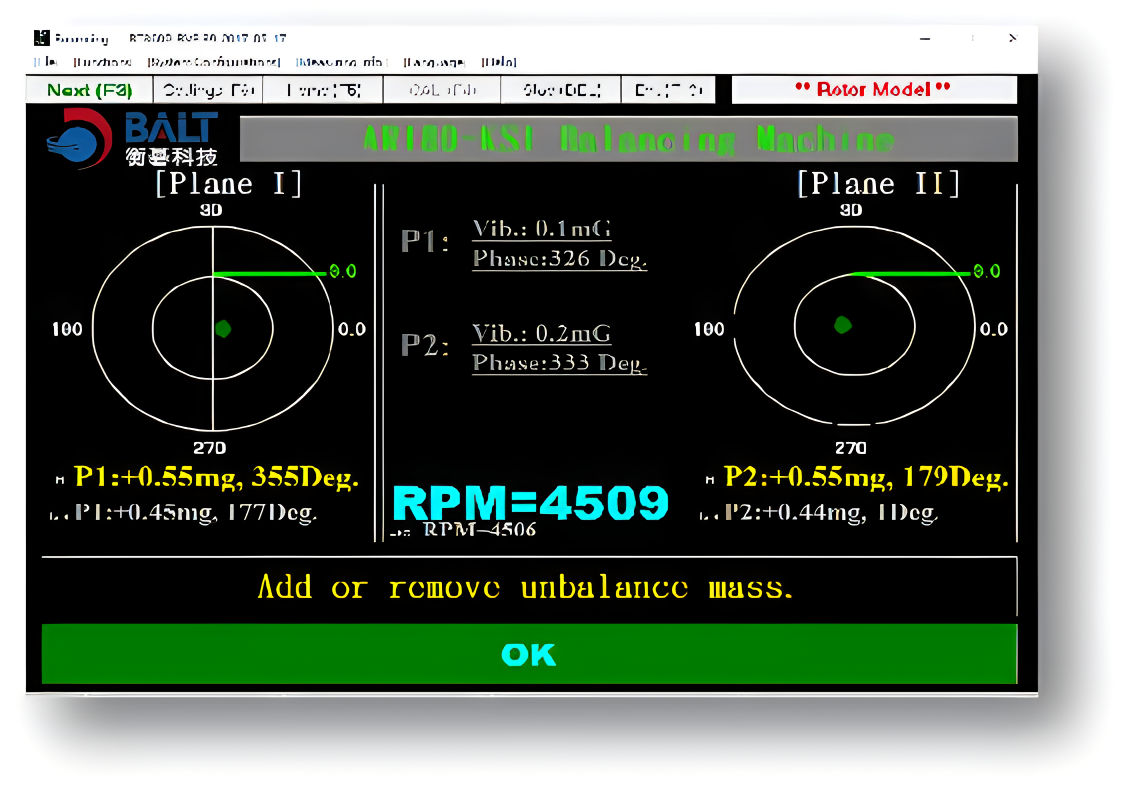Viewport: 1128px width, 788px height.
Task: Open the Functions menu
Action: tap(101, 62)
